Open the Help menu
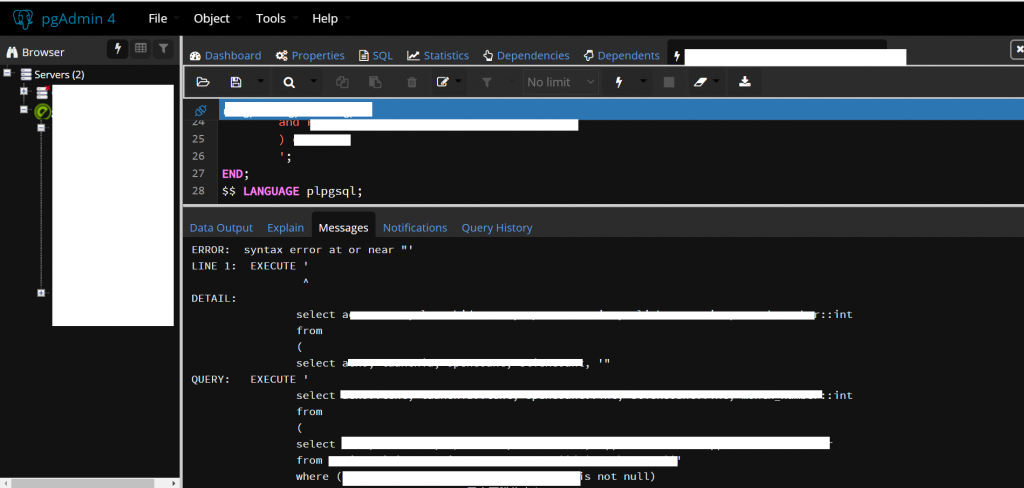Screen dimensions: 1024x488 point(325,18)
